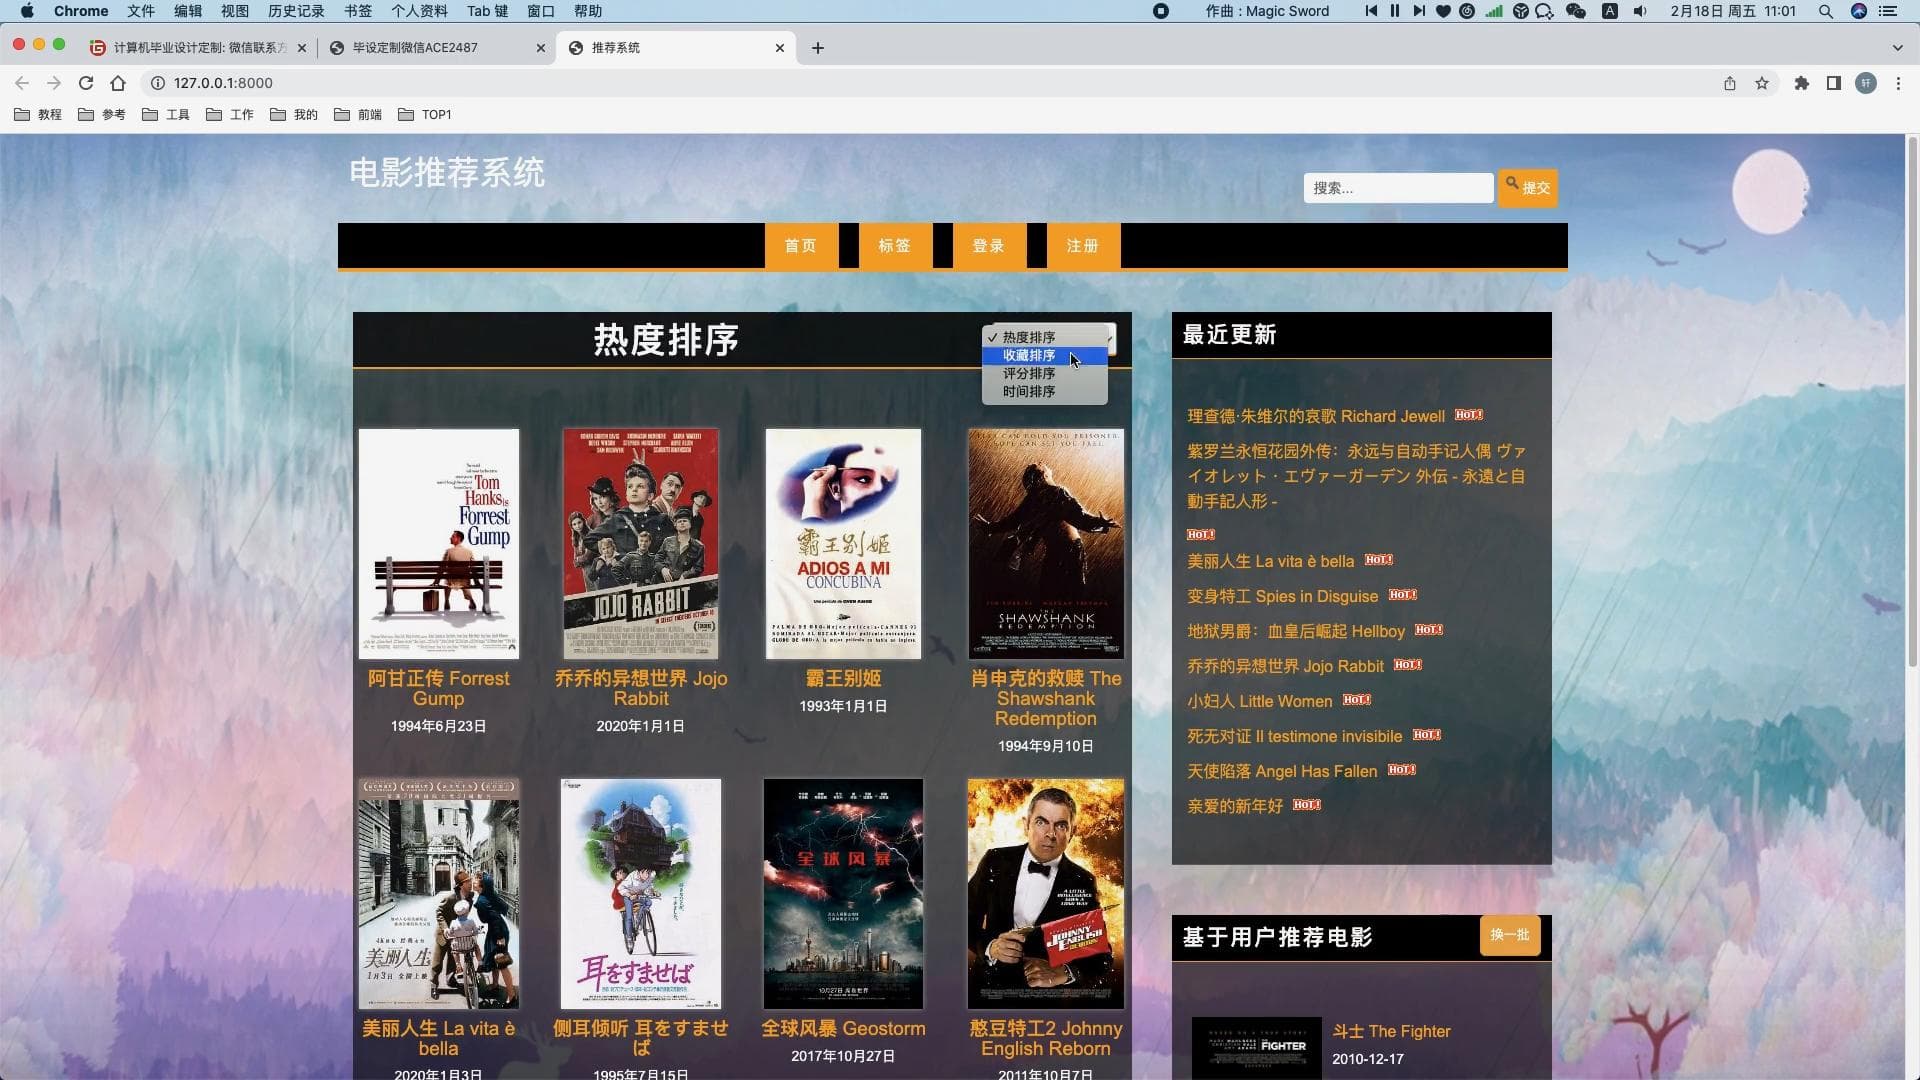1920x1080 pixels.
Task: Open the 教程 bookmark folder
Action: (x=38, y=115)
